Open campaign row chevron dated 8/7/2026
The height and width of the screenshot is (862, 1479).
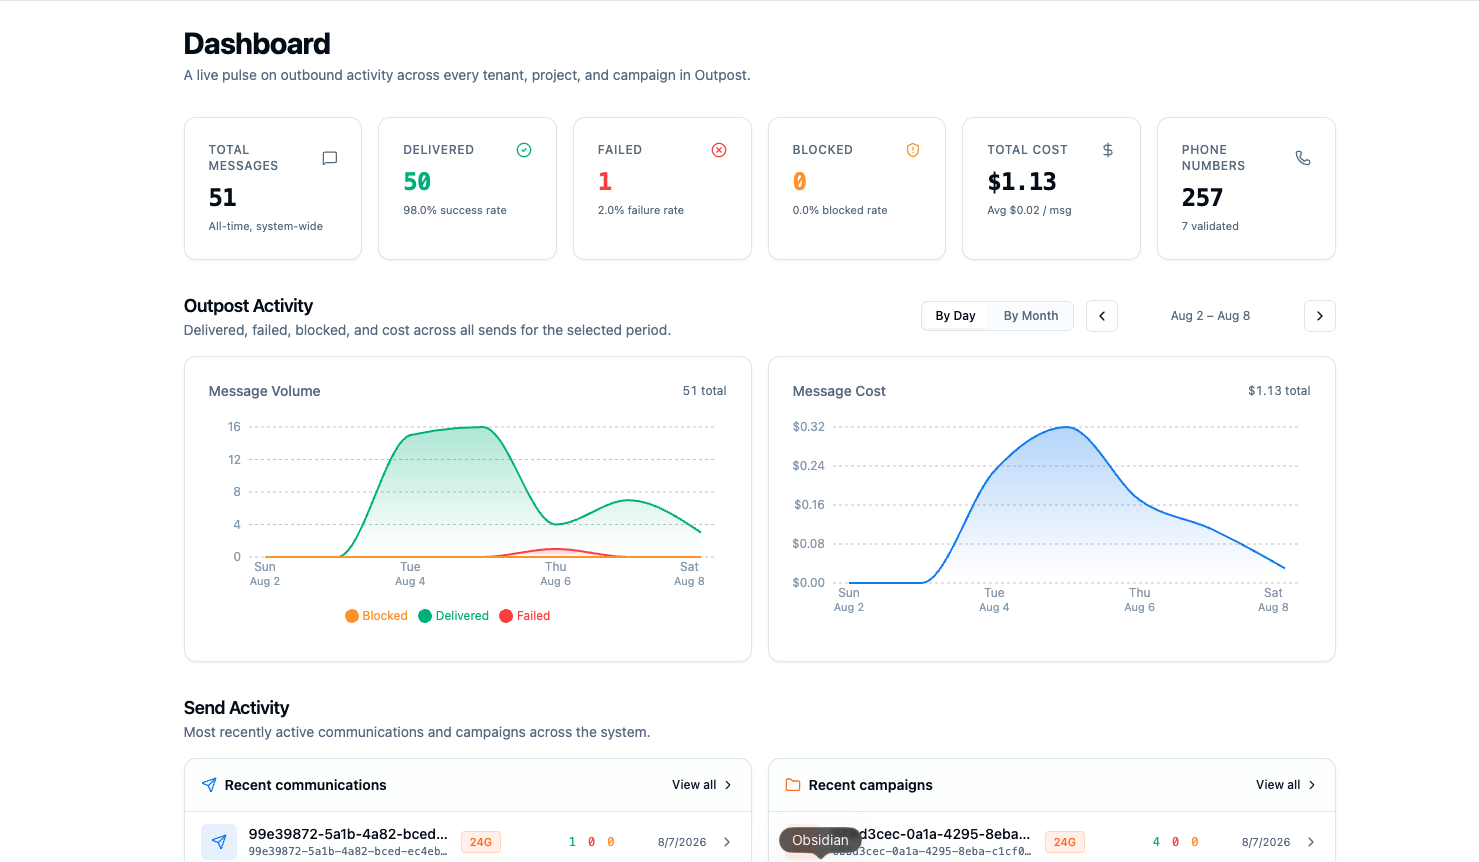1311,842
